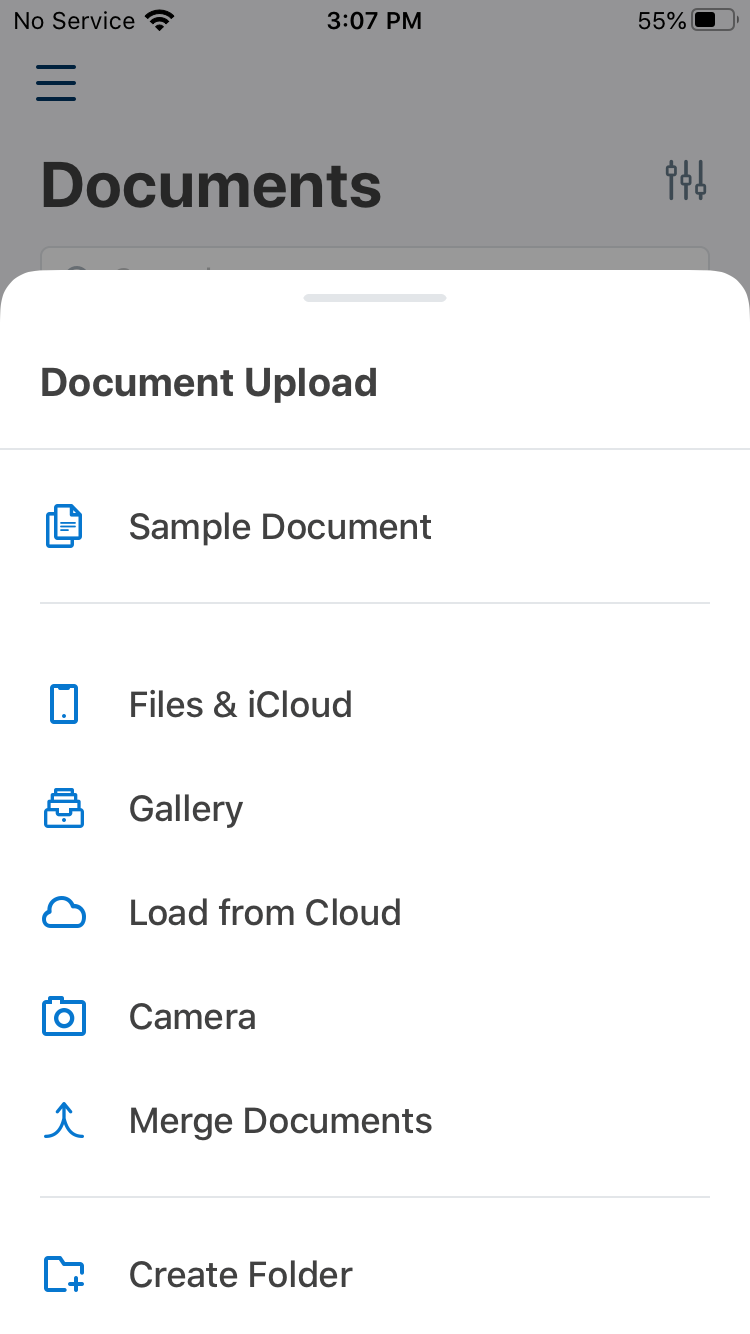The image size is (750, 1334).
Task: Click the folder-plus icon
Action: pyautogui.click(x=64, y=1275)
